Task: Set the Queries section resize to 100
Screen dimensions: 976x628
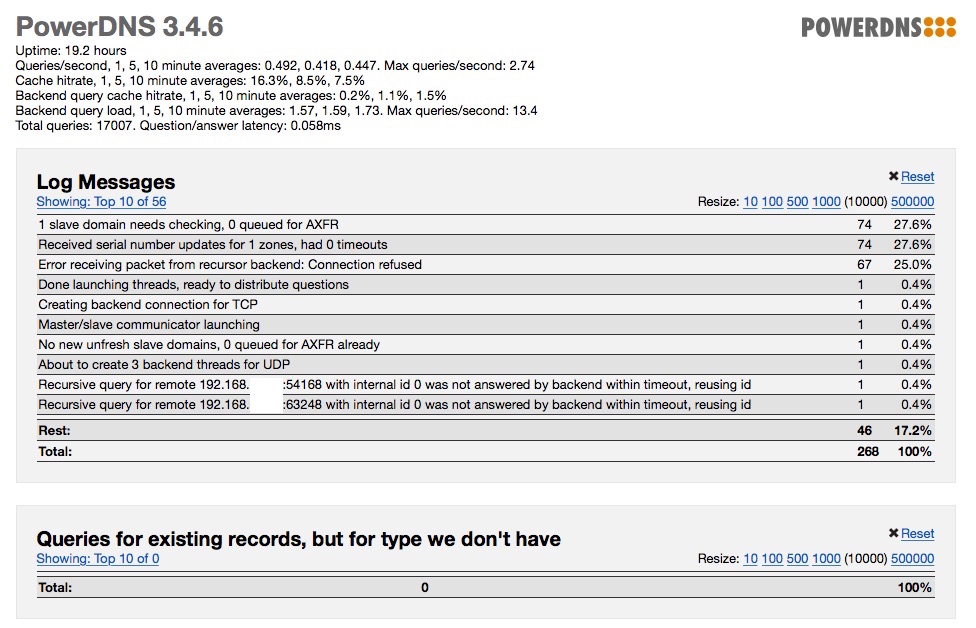Action: pos(772,559)
